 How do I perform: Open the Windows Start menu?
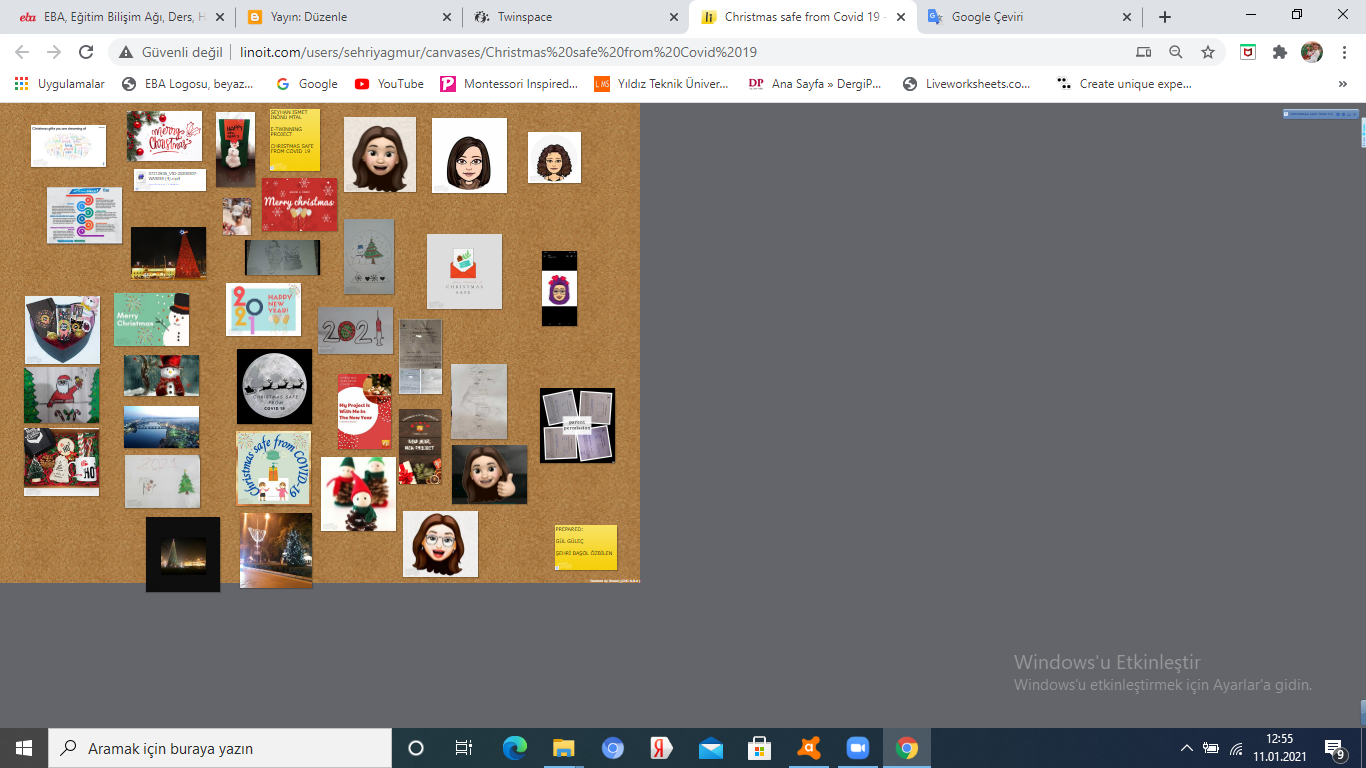click(24, 748)
